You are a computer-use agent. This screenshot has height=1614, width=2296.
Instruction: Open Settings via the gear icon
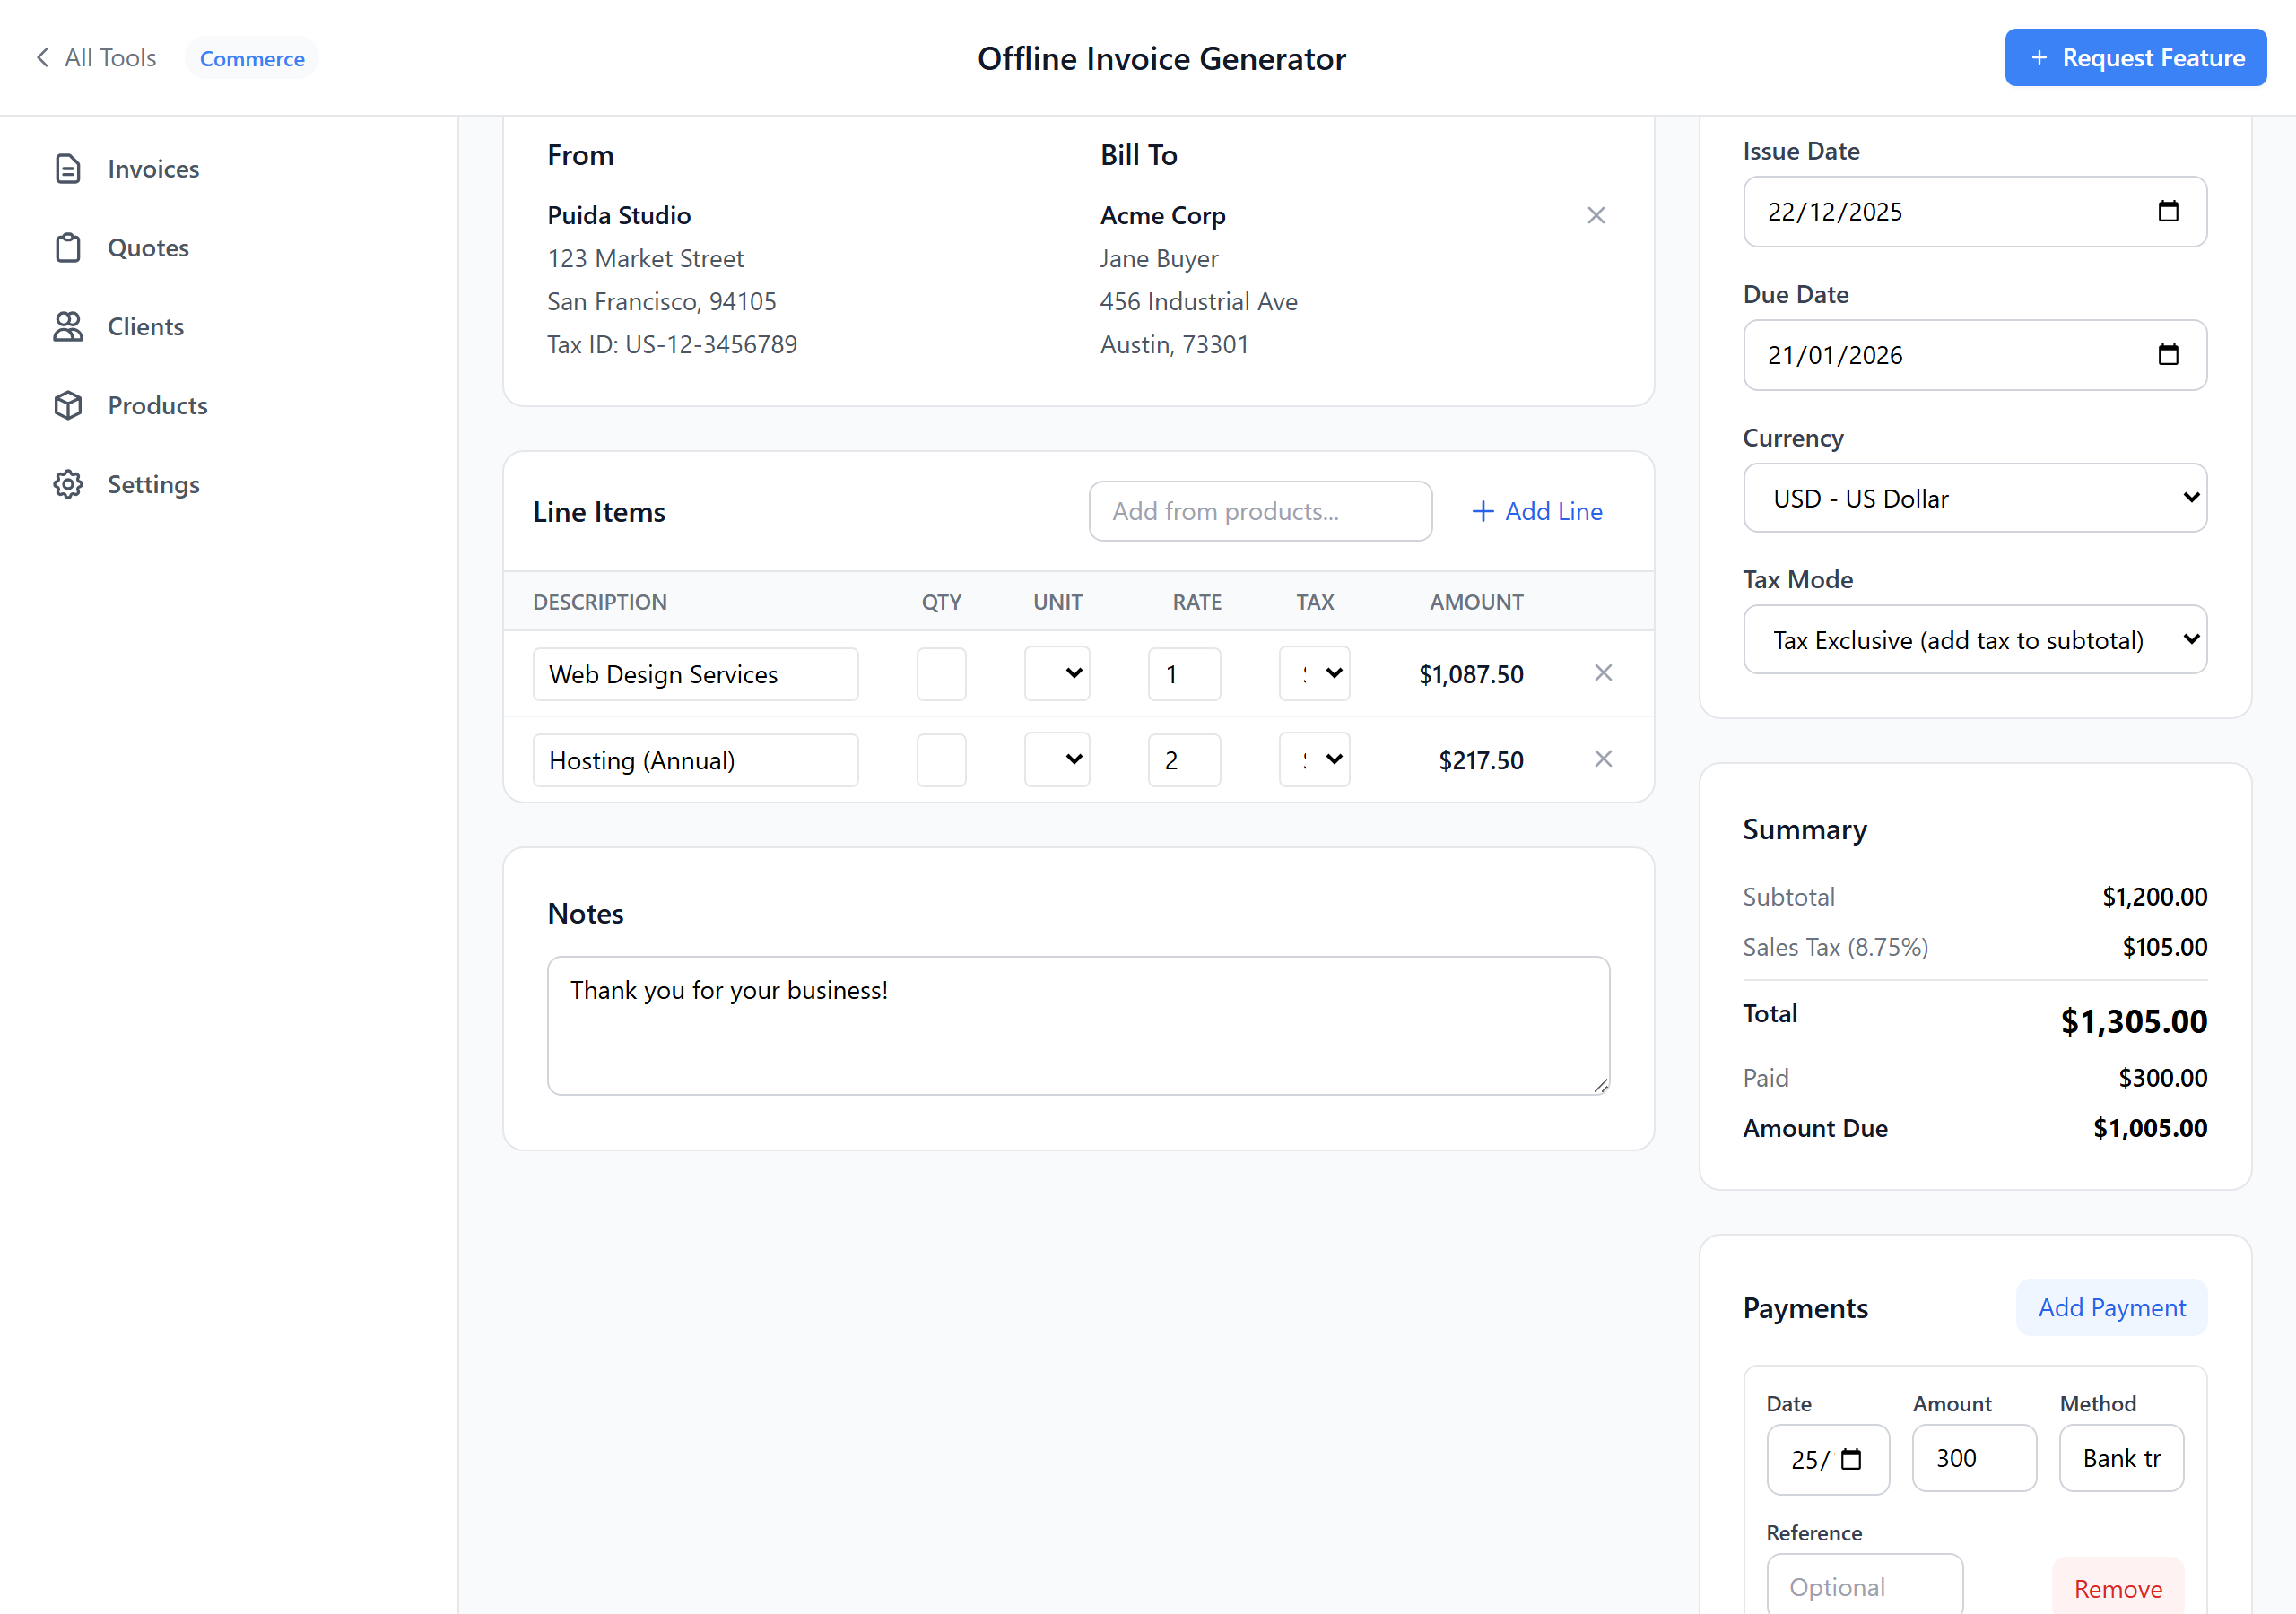(x=68, y=484)
